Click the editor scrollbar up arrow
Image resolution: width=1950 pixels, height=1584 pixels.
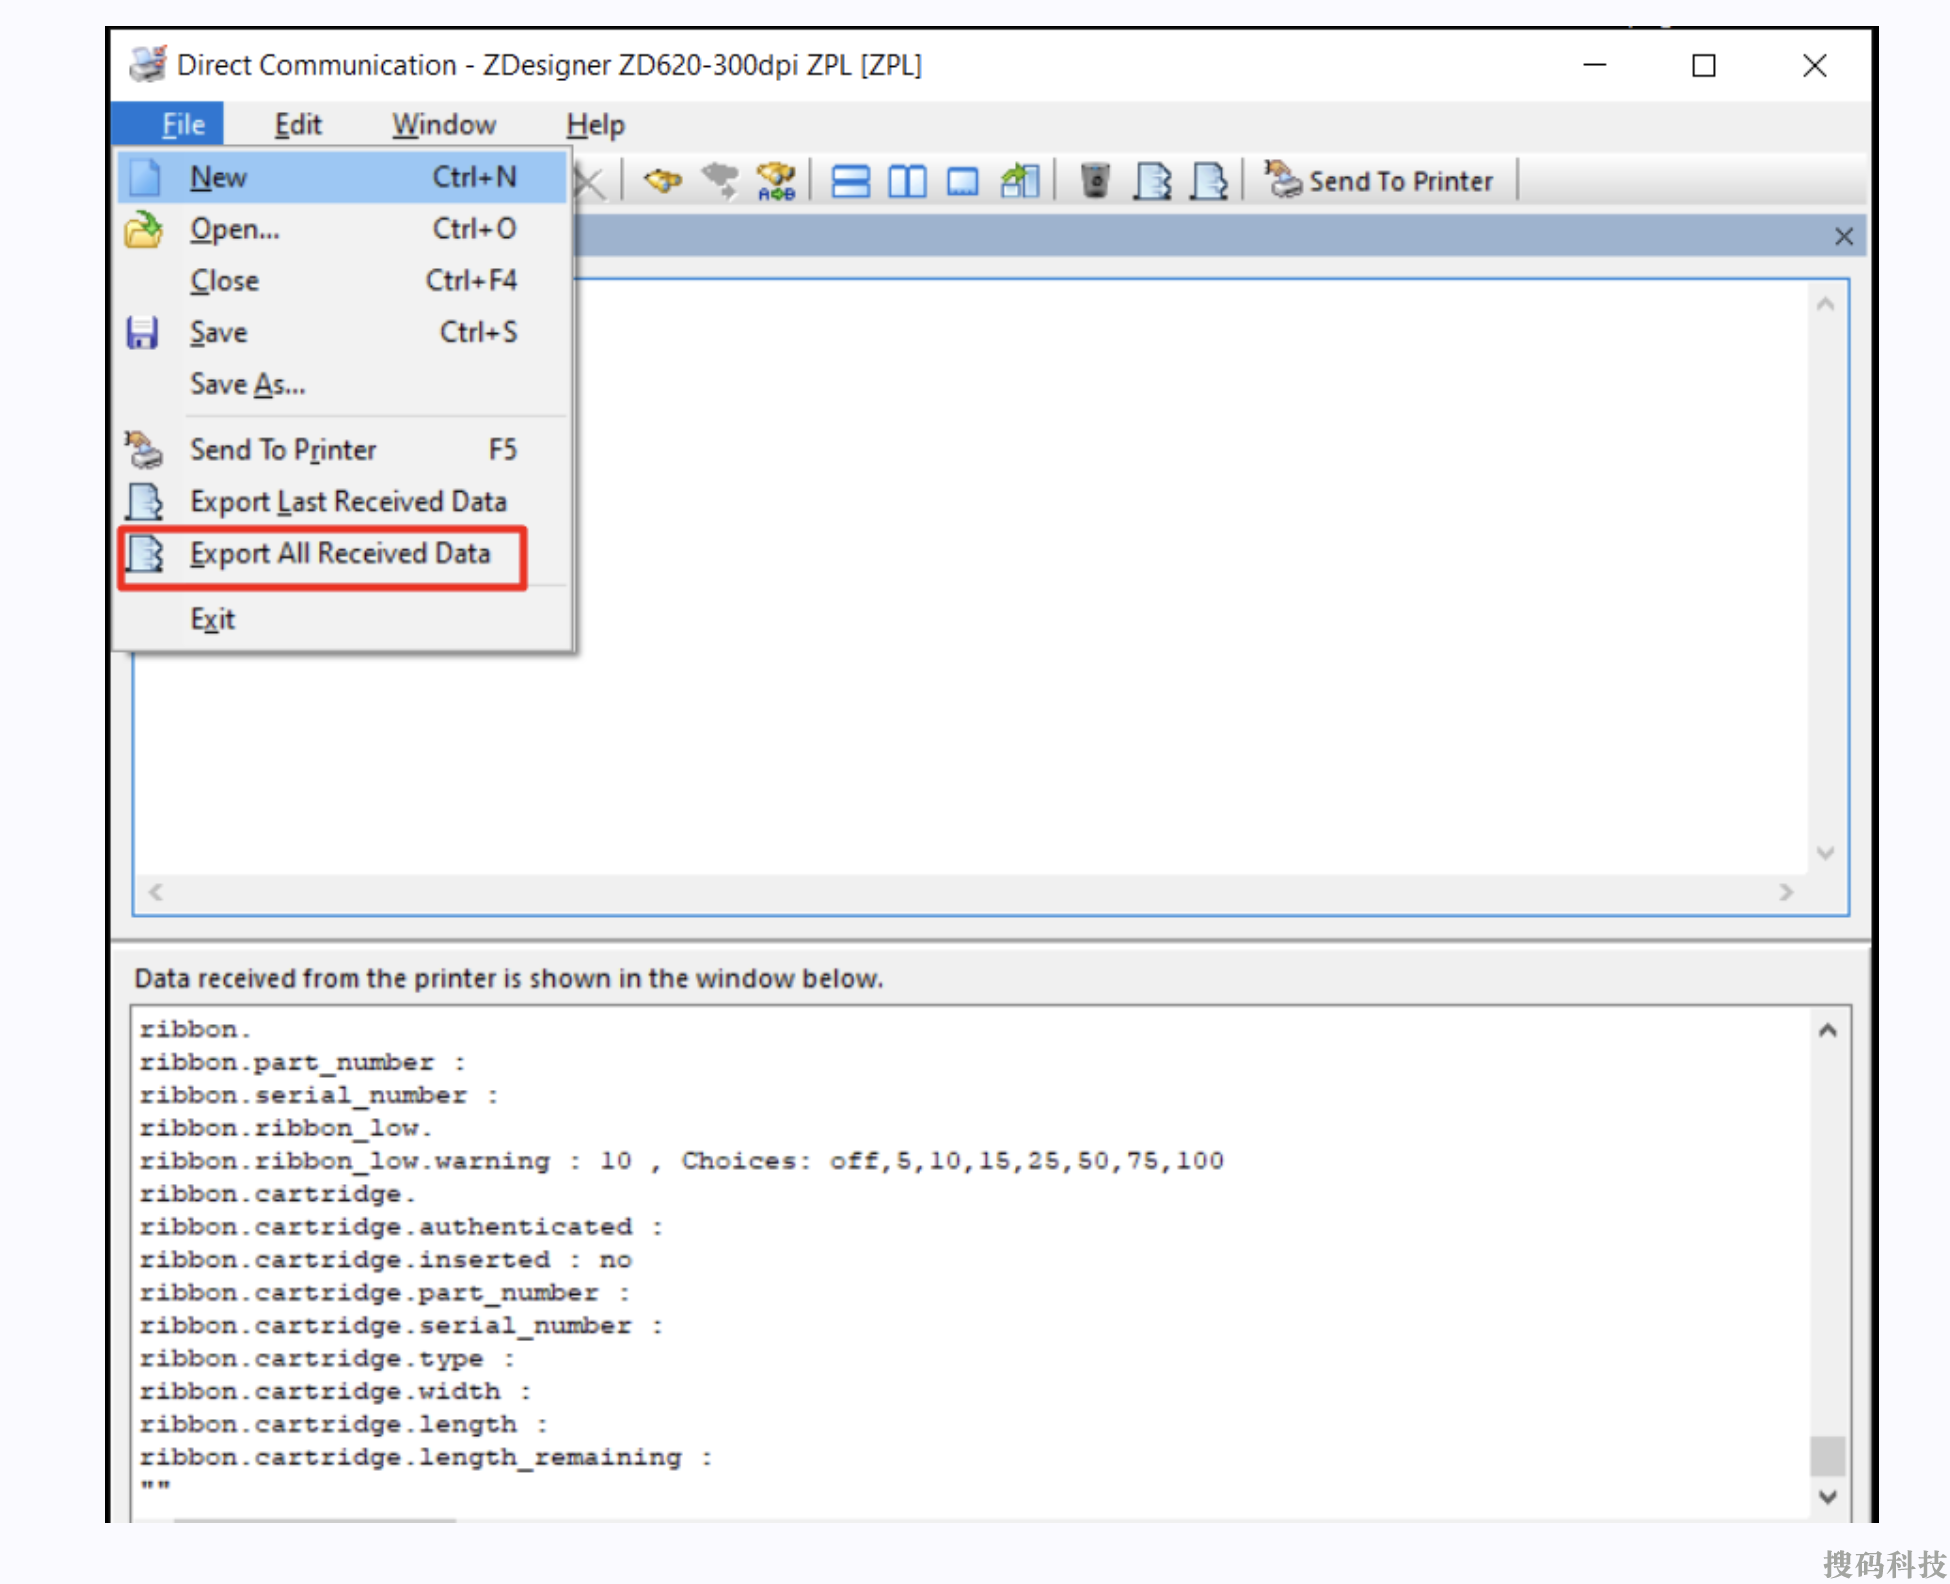pyautogui.click(x=1826, y=305)
